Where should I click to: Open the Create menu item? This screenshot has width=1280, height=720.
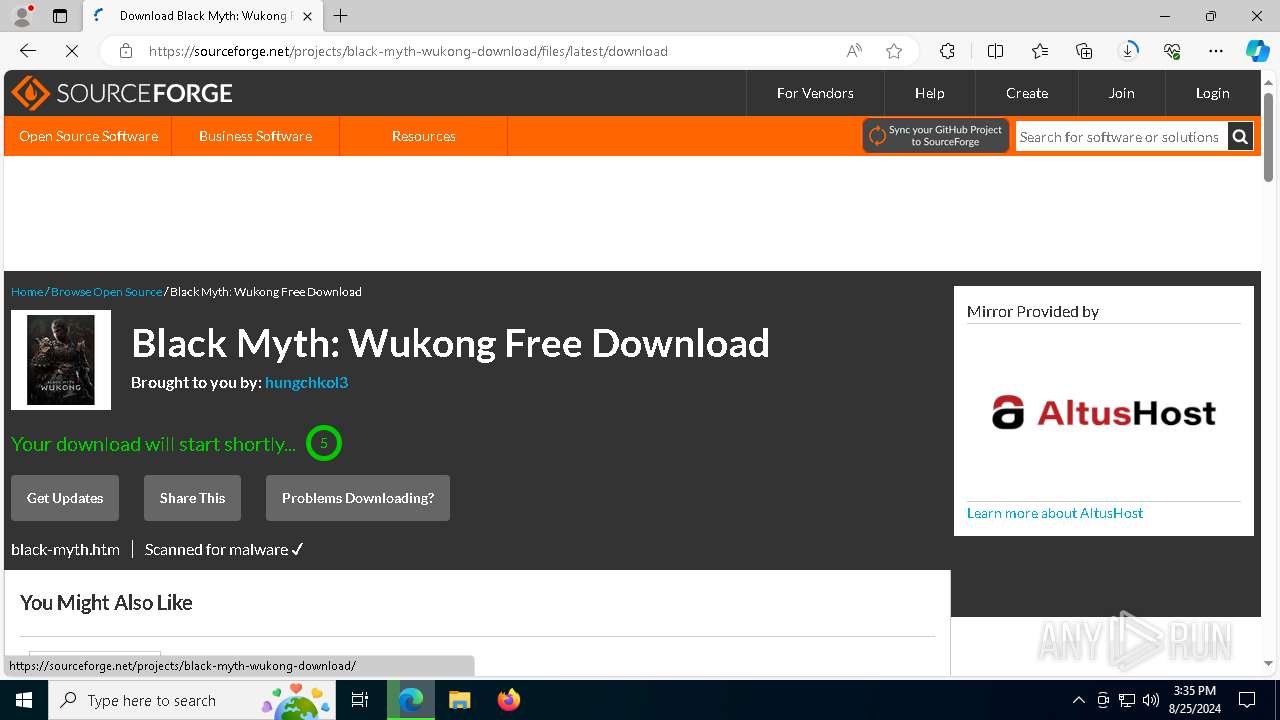tap(1027, 93)
